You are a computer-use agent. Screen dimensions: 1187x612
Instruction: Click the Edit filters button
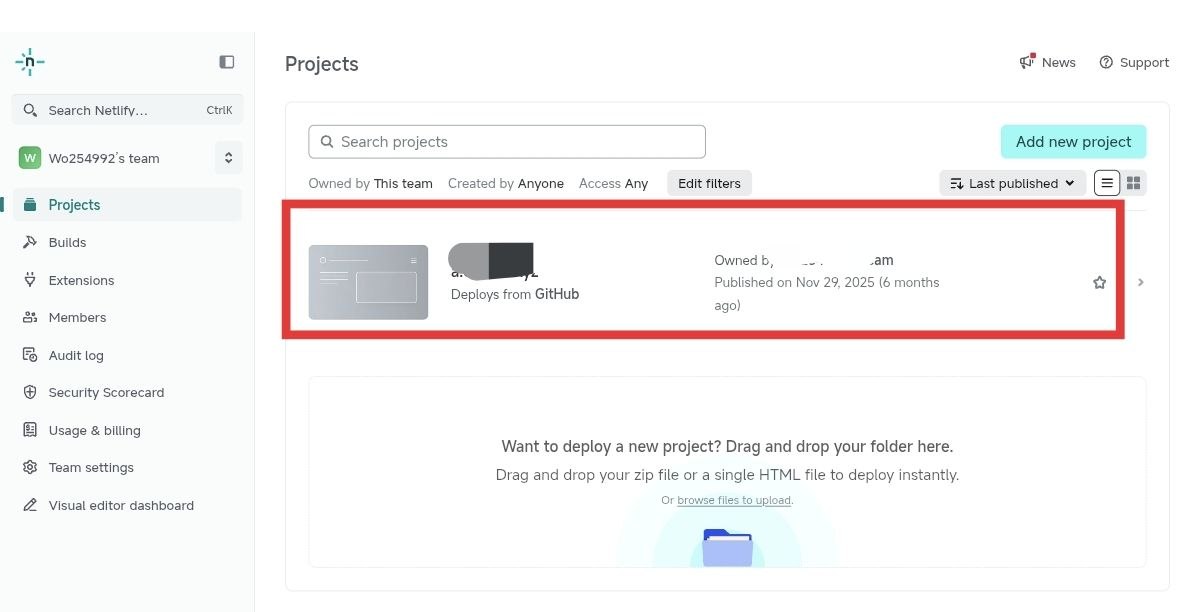click(x=709, y=183)
